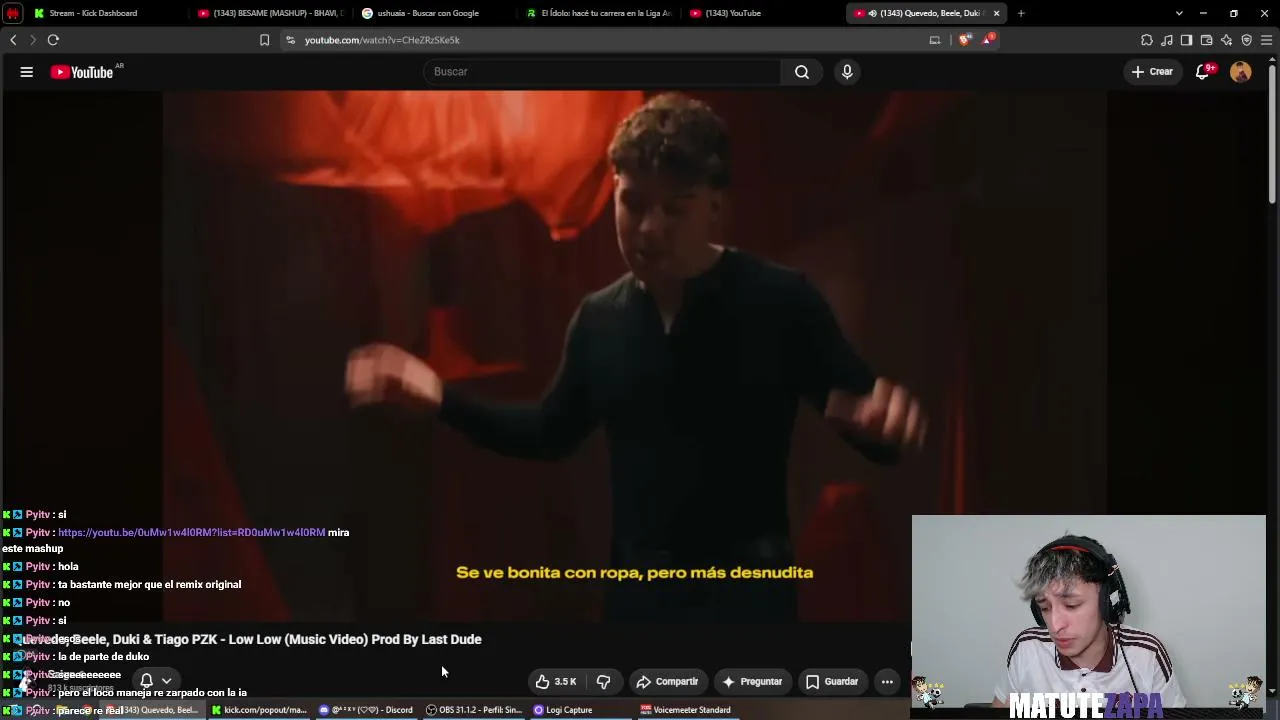Image resolution: width=1280 pixels, height=720 pixels.
Task: Open the browser main menu
Action: [x=1267, y=40]
